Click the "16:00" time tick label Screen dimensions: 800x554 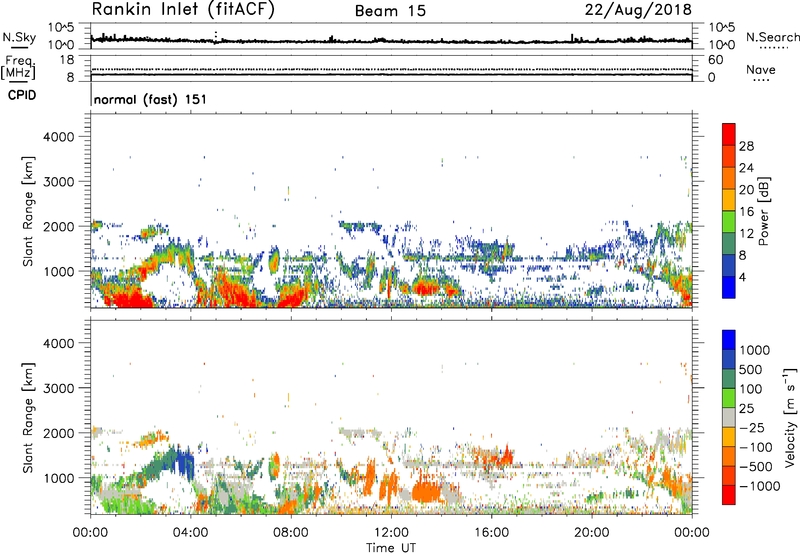491,533
